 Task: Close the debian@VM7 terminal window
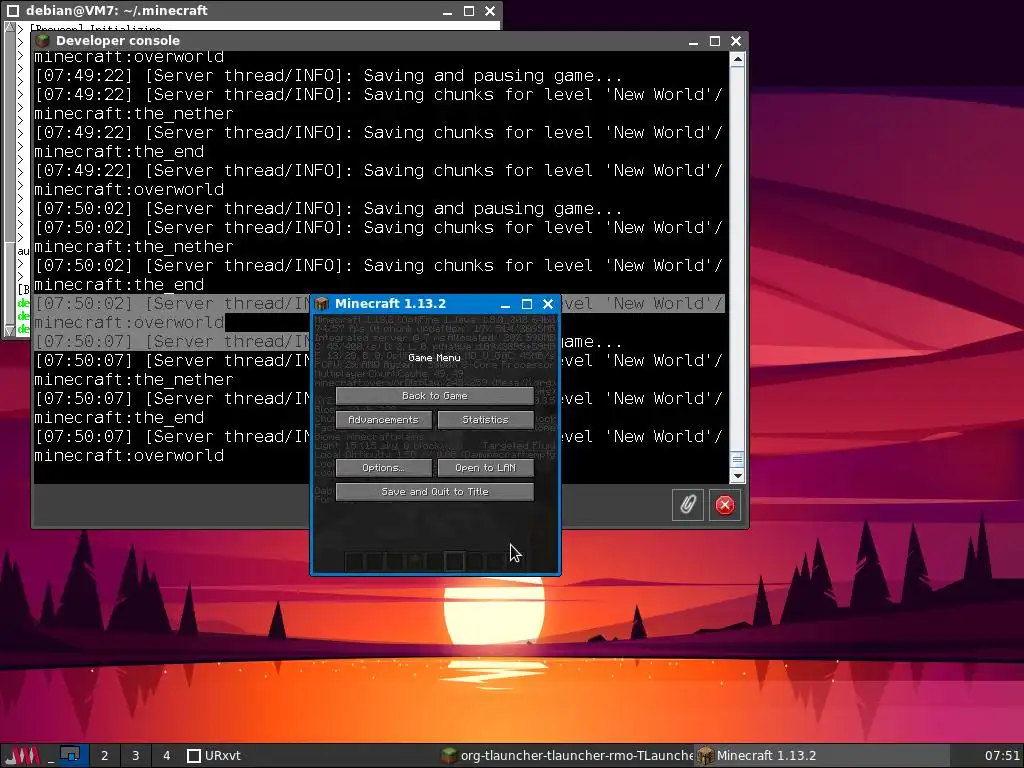pyautogui.click(x=490, y=11)
